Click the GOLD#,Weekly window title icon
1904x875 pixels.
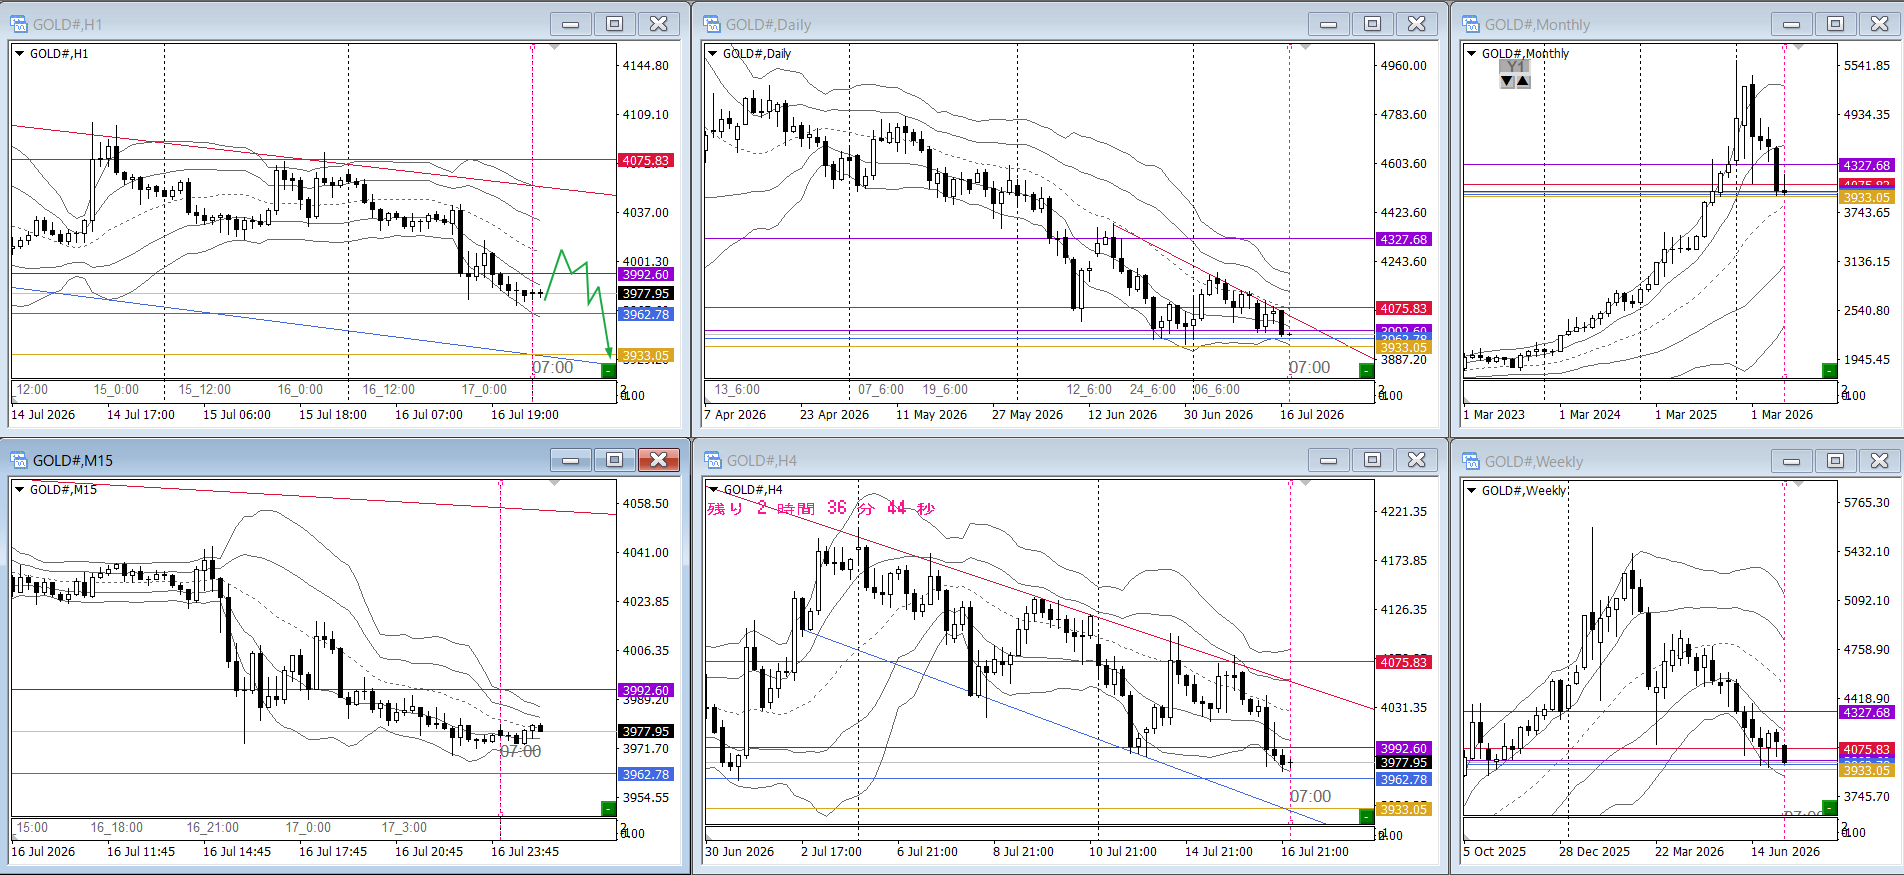pyautogui.click(x=1471, y=461)
